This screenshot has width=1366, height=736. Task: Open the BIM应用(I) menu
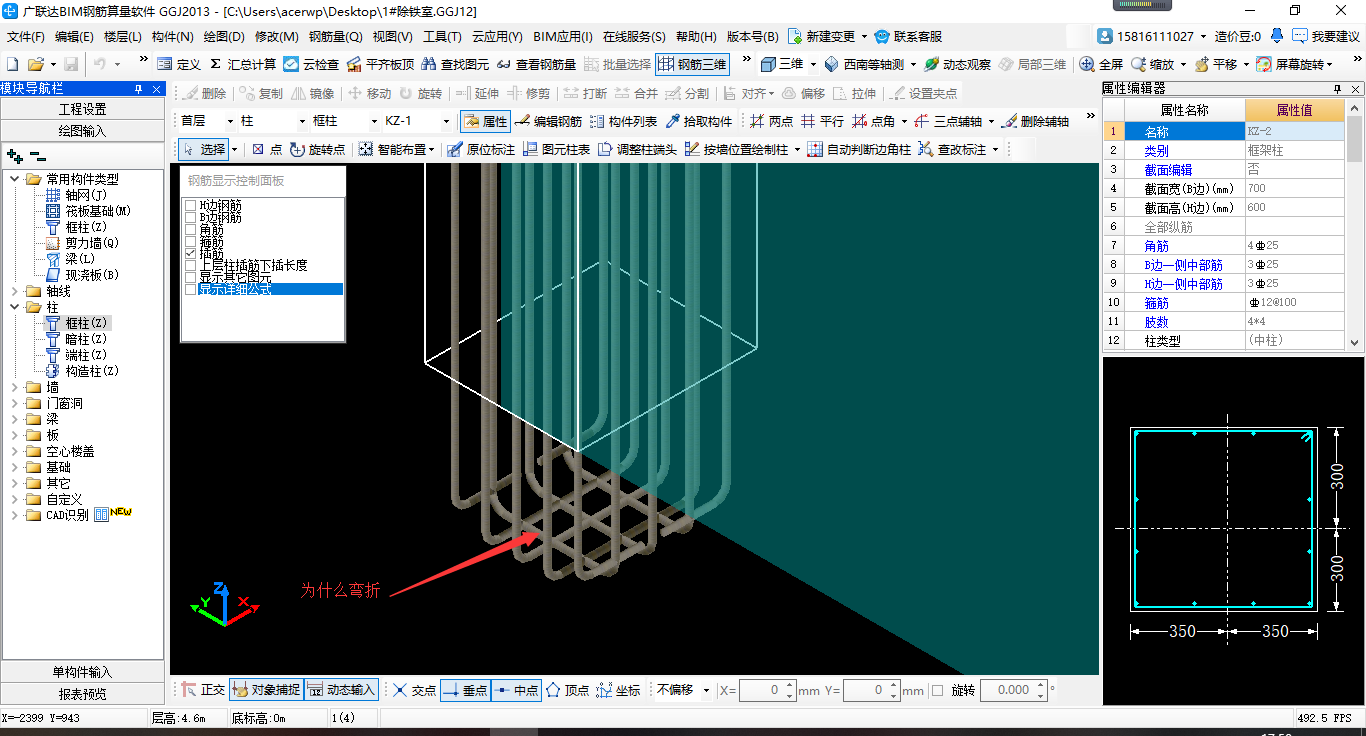tap(563, 37)
